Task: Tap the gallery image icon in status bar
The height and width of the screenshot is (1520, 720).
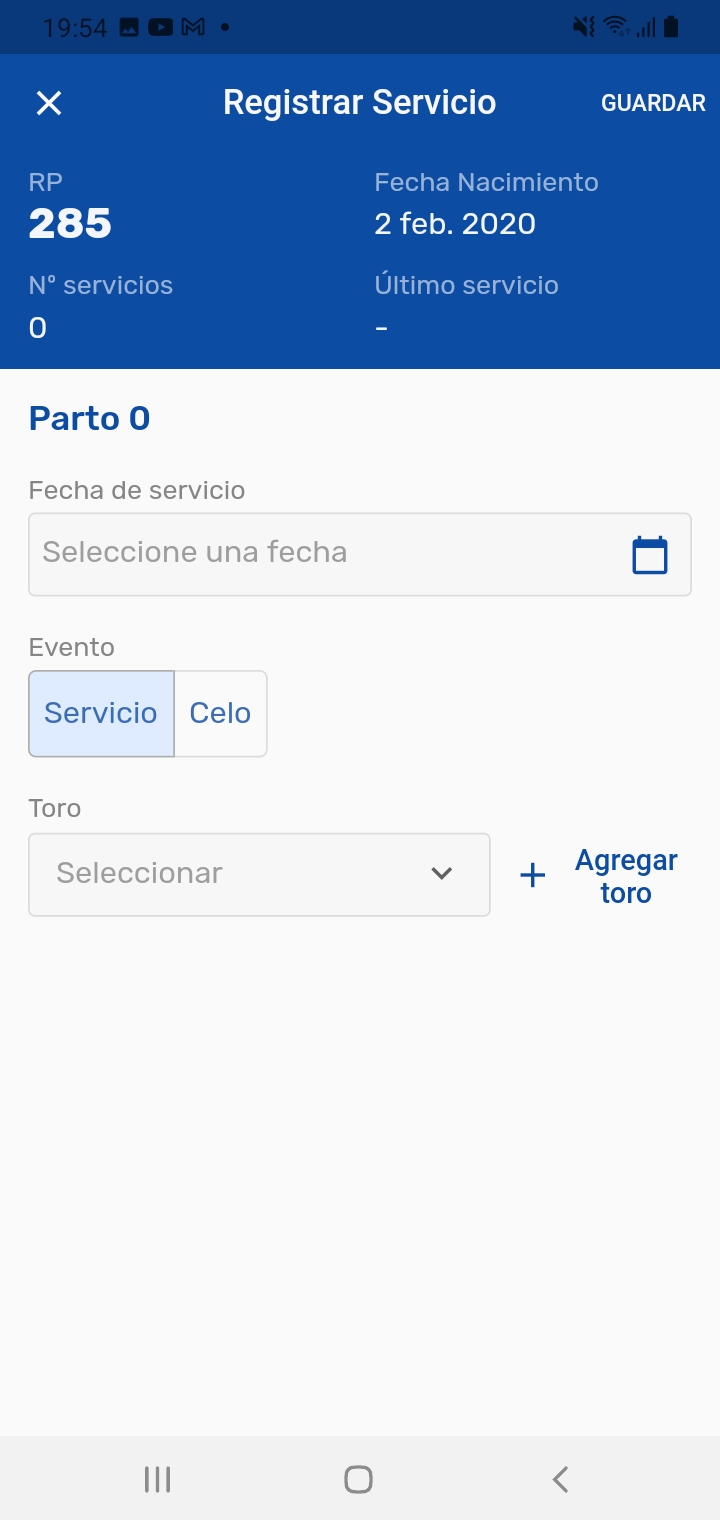Action: pyautogui.click(x=129, y=28)
